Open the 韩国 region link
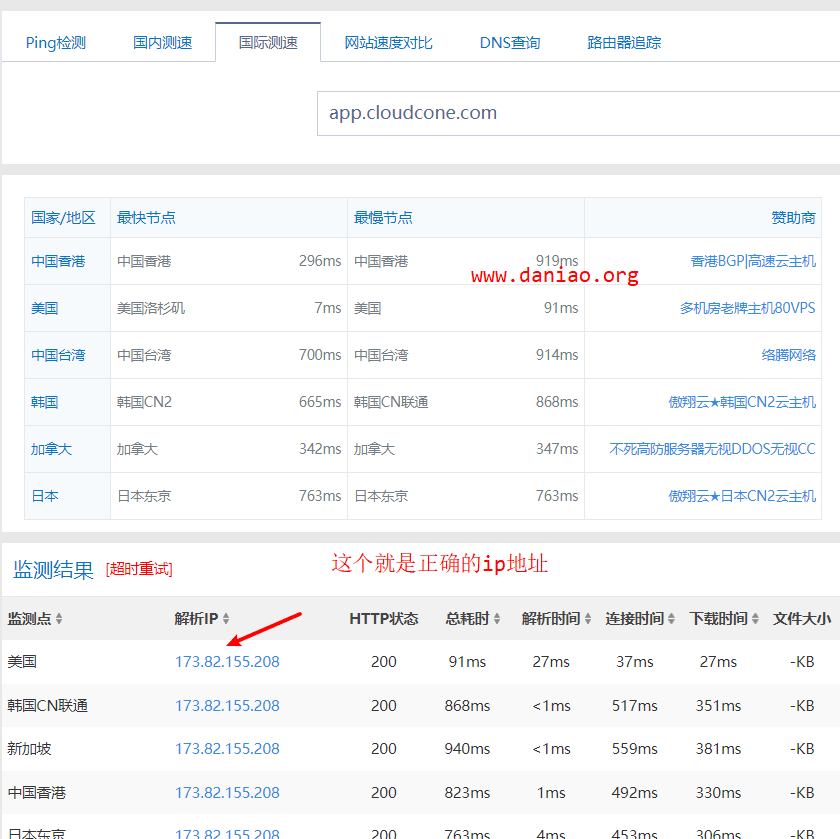840x839 pixels. click(44, 402)
